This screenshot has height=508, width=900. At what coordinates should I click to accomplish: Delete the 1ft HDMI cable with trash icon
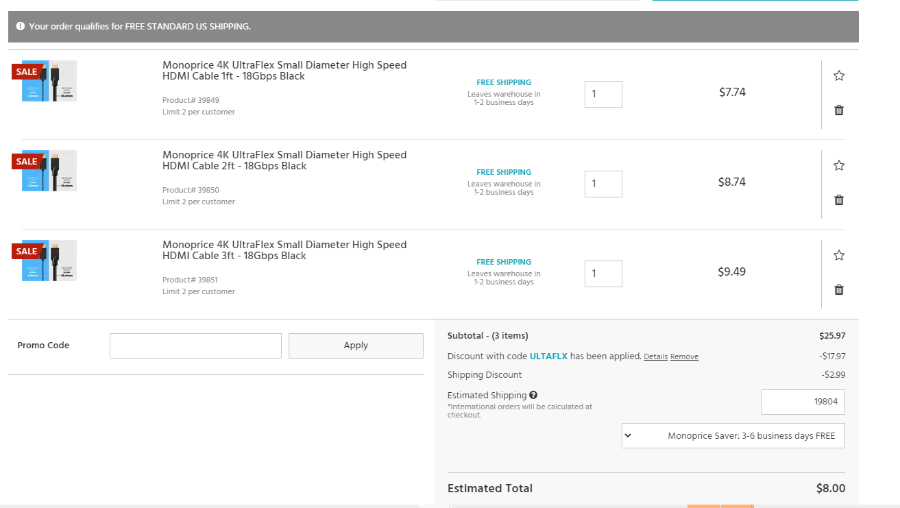point(839,110)
